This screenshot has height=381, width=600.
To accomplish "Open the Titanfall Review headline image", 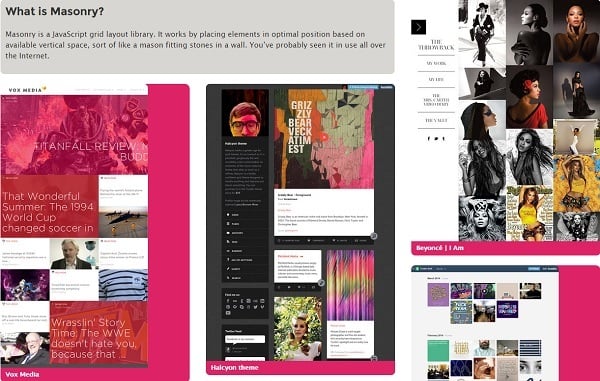I will point(74,135).
